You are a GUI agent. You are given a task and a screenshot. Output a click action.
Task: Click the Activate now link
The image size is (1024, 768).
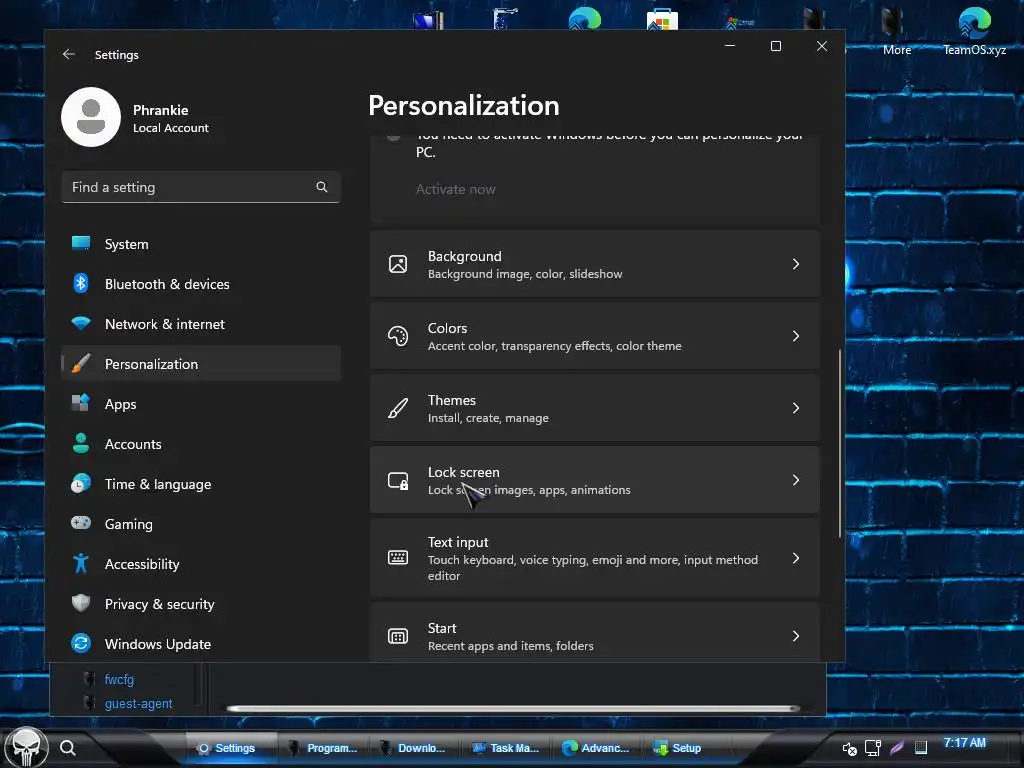click(456, 189)
